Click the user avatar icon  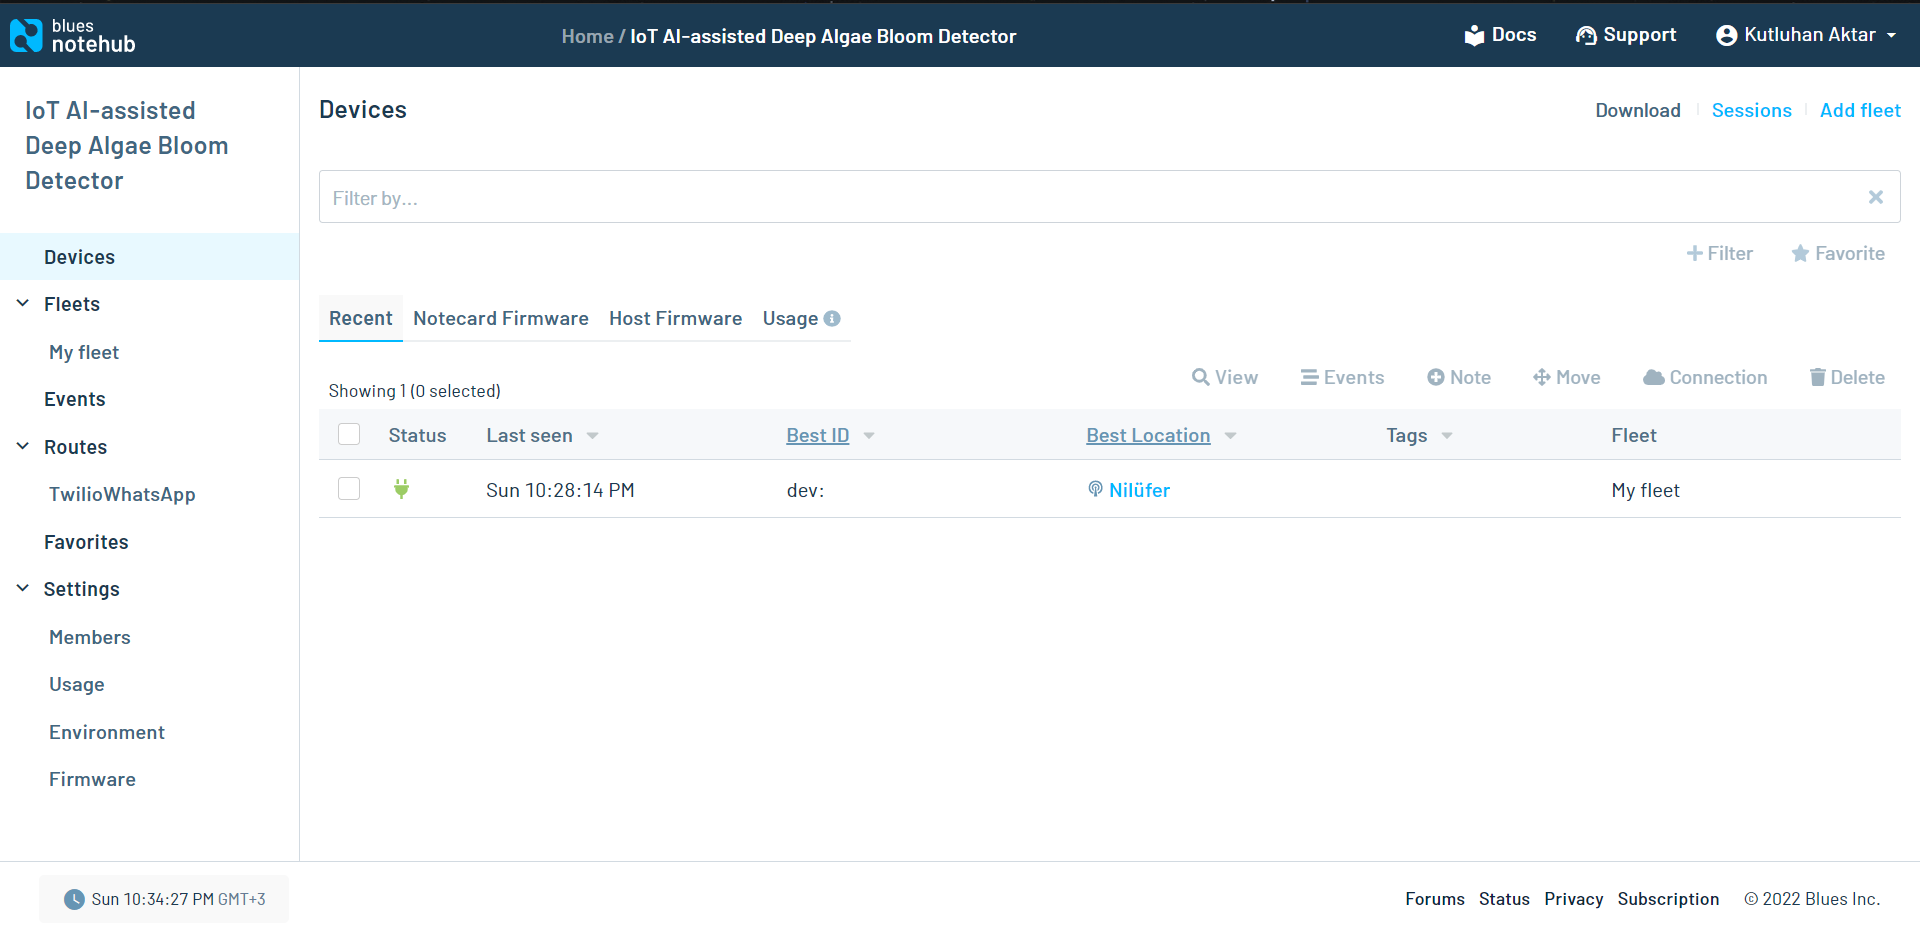tap(1726, 36)
